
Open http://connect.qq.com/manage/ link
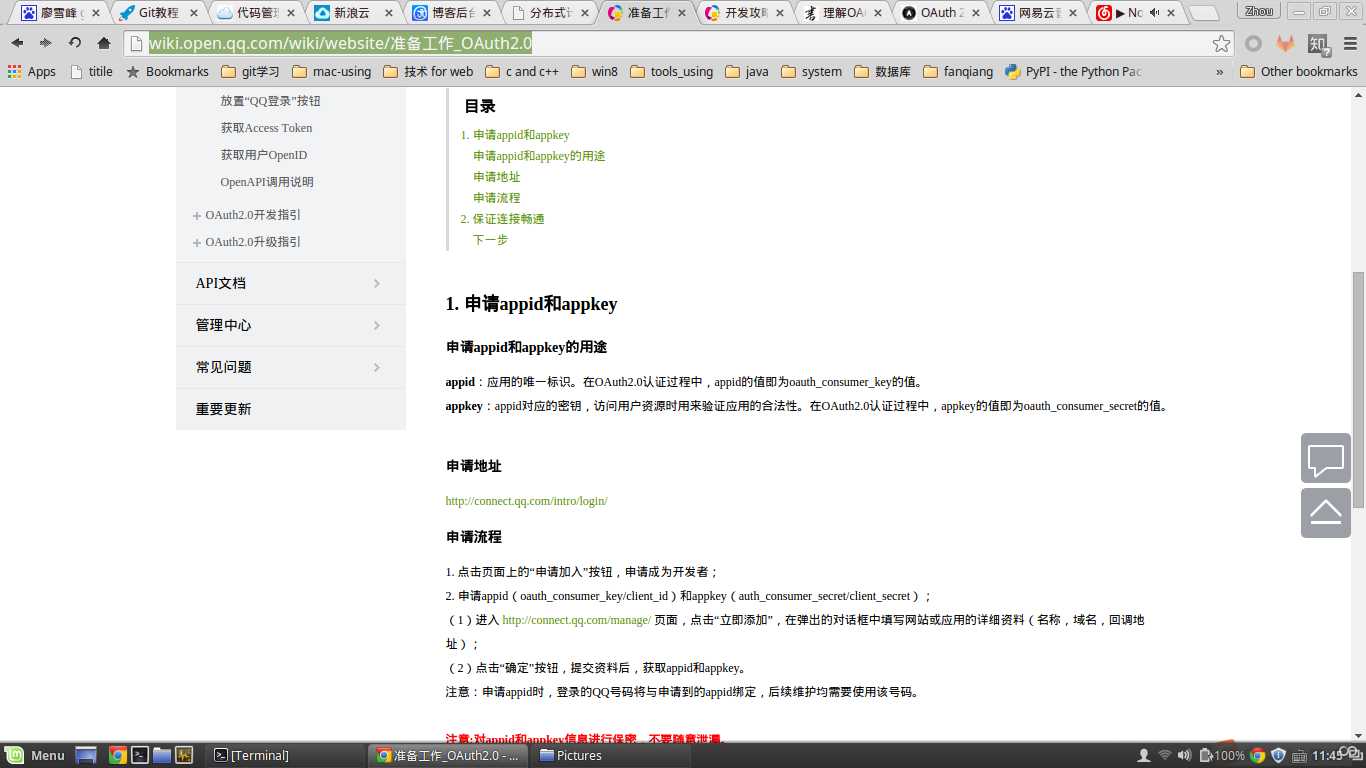(576, 620)
